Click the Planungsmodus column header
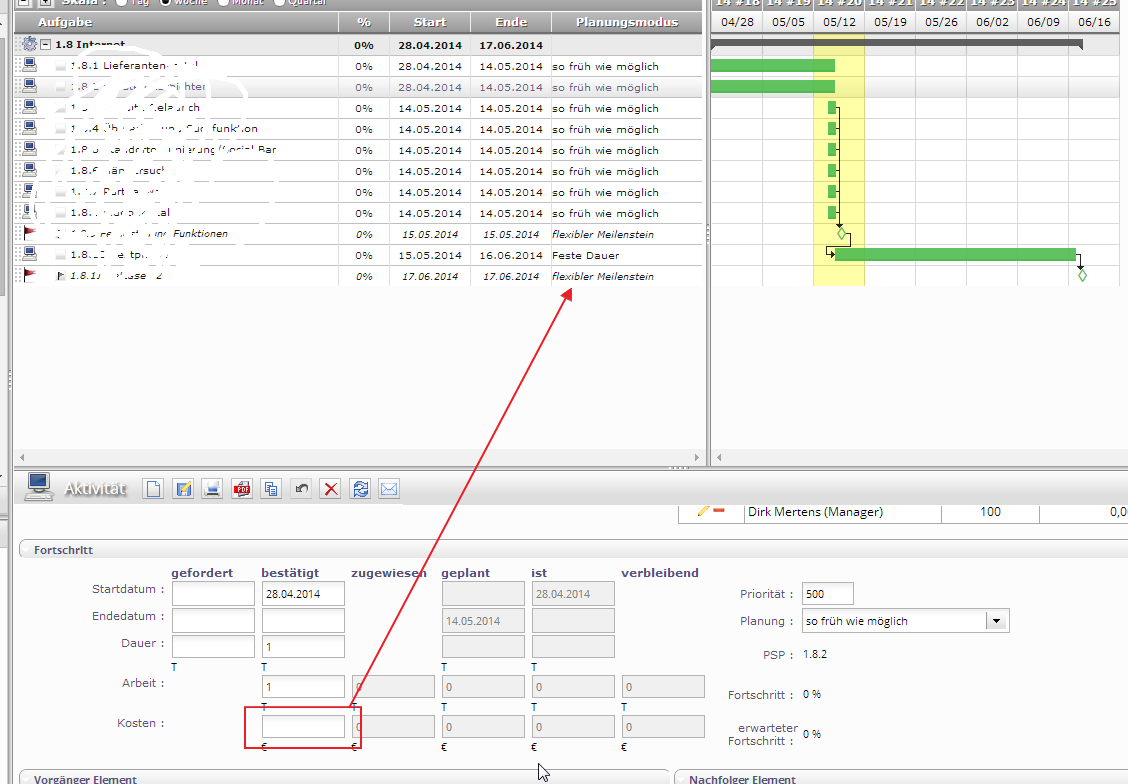The height and width of the screenshot is (784, 1128). (x=627, y=22)
